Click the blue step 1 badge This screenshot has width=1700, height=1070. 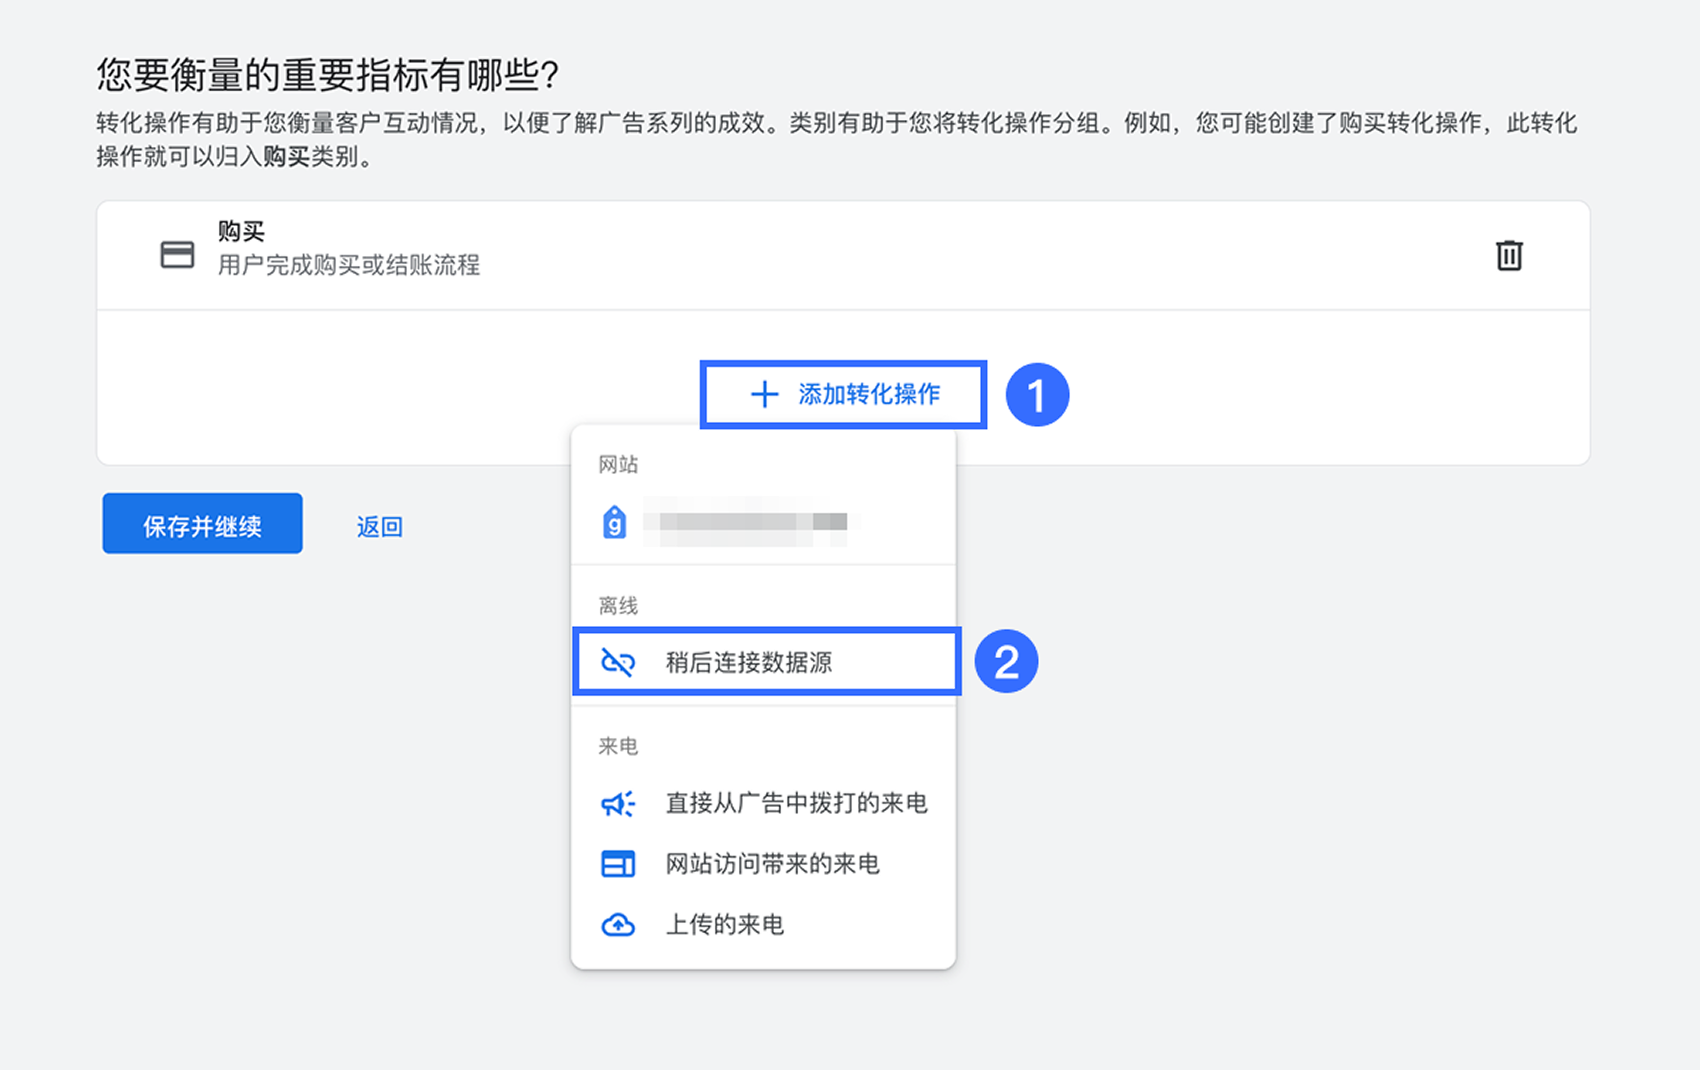click(1037, 395)
